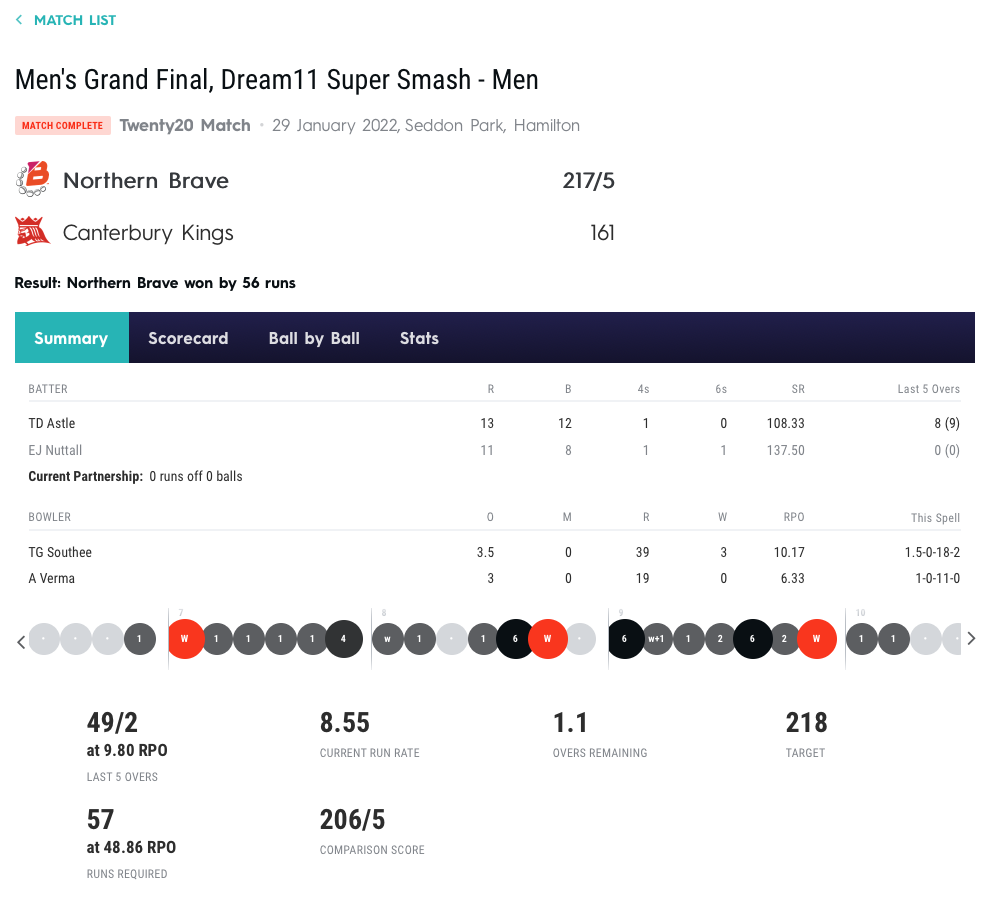The height and width of the screenshot is (909, 989).
Task: Select the Summary tab
Action: click(x=71, y=338)
